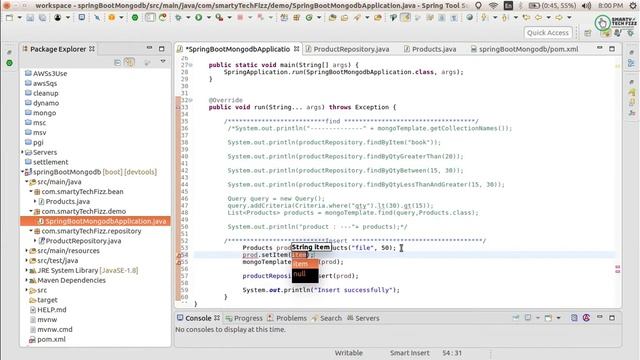Image resolution: width=640 pixels, height=360 pixels.
Task: Click the Save All icon
Action: [x=42, y=18]
